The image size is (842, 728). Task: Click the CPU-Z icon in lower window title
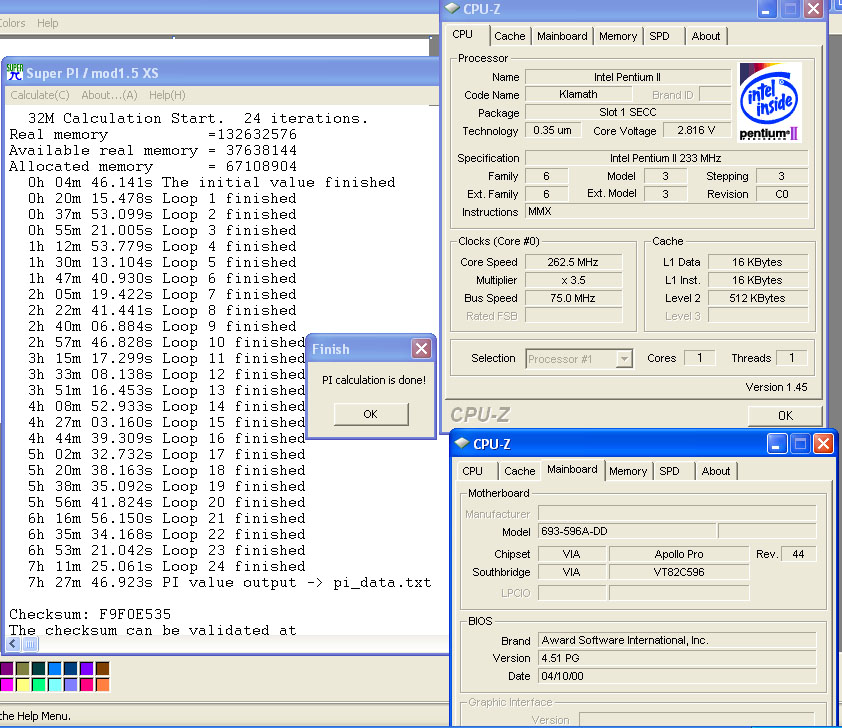(x=462, y=443)
